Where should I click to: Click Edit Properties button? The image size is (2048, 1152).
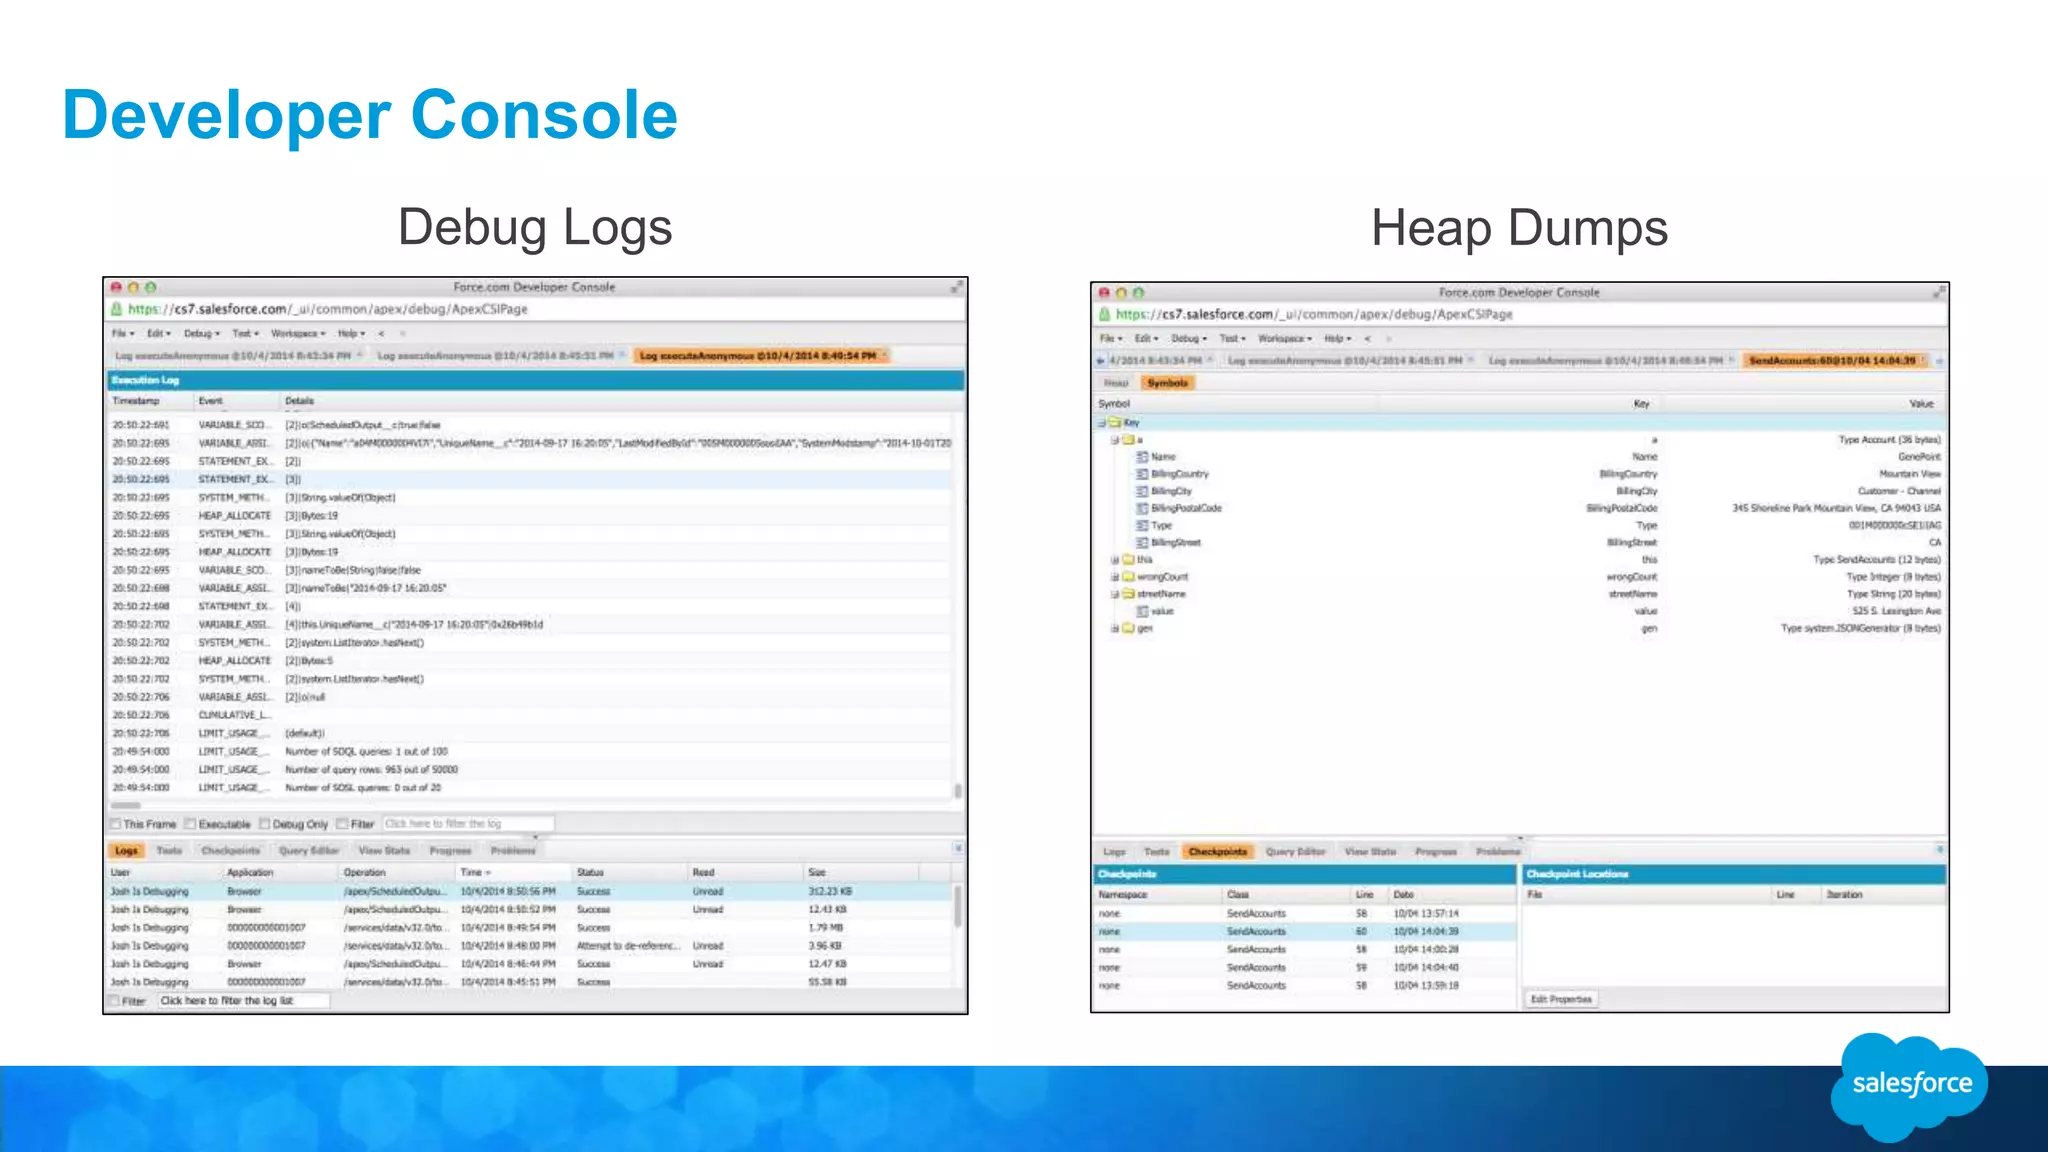pos(1561,999)
